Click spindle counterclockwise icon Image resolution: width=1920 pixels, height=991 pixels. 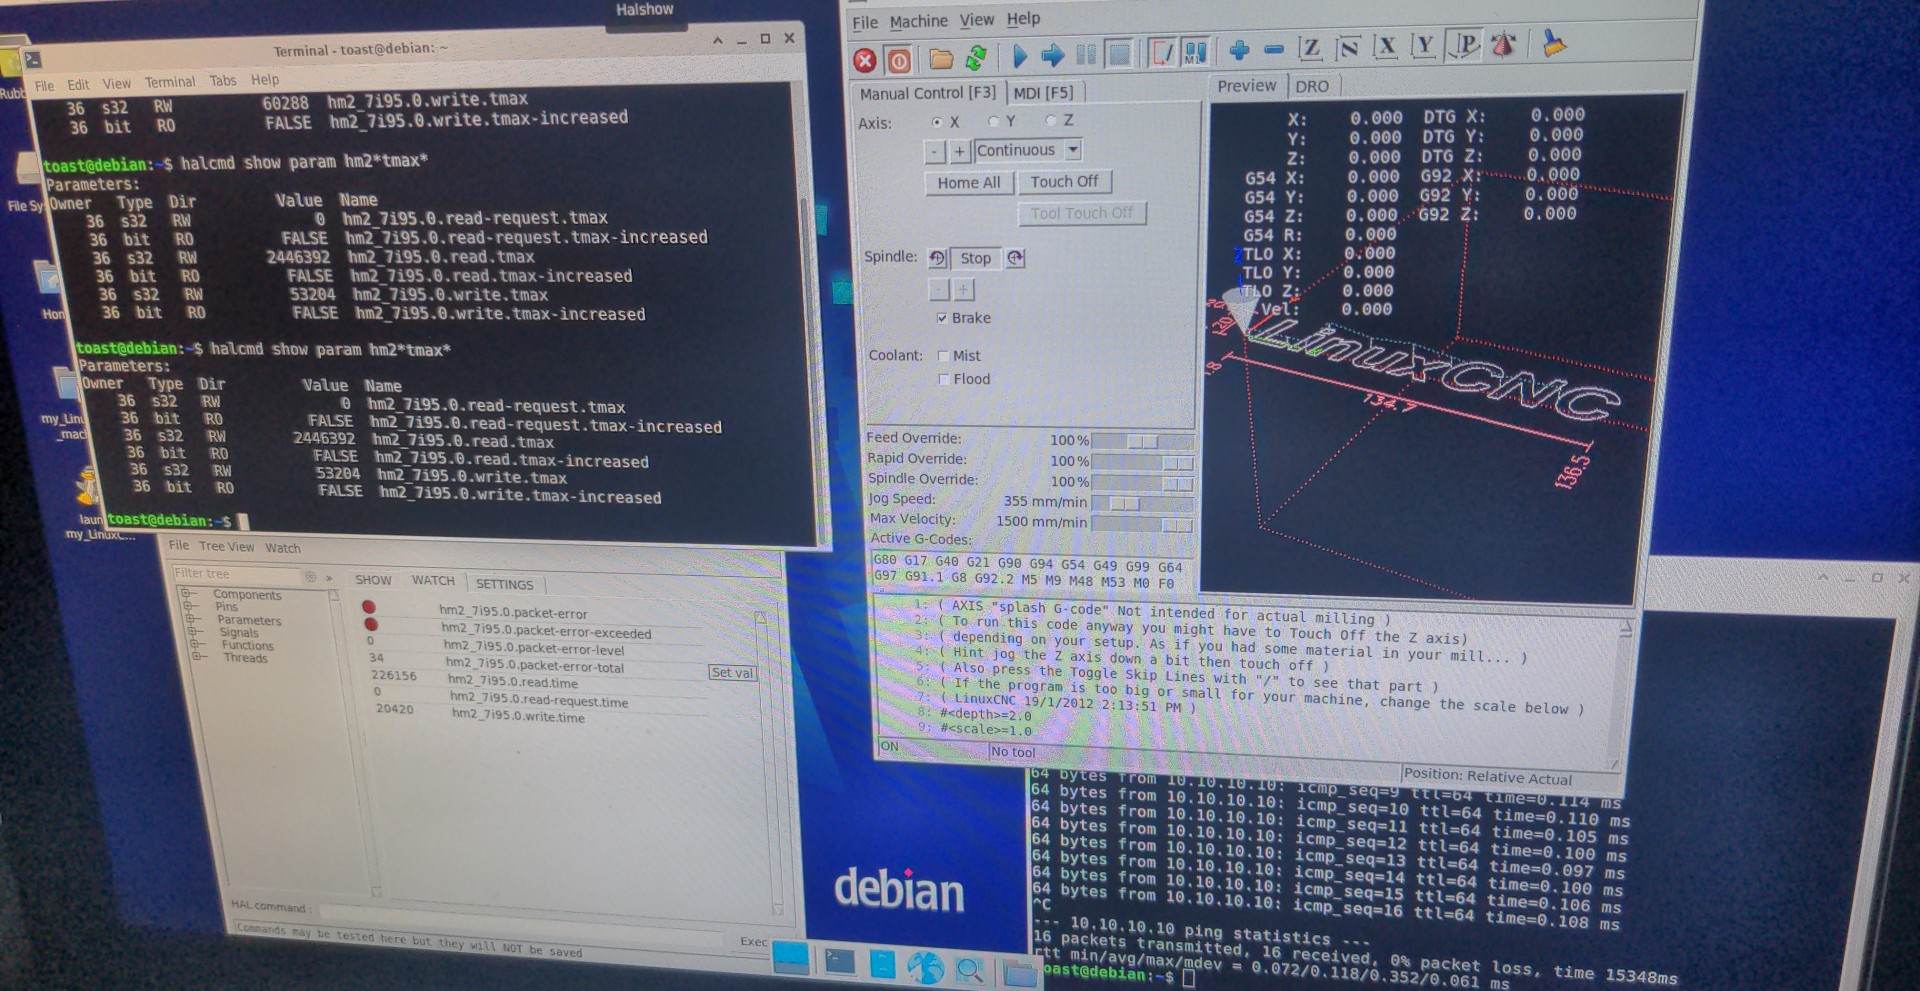point(936,258)
